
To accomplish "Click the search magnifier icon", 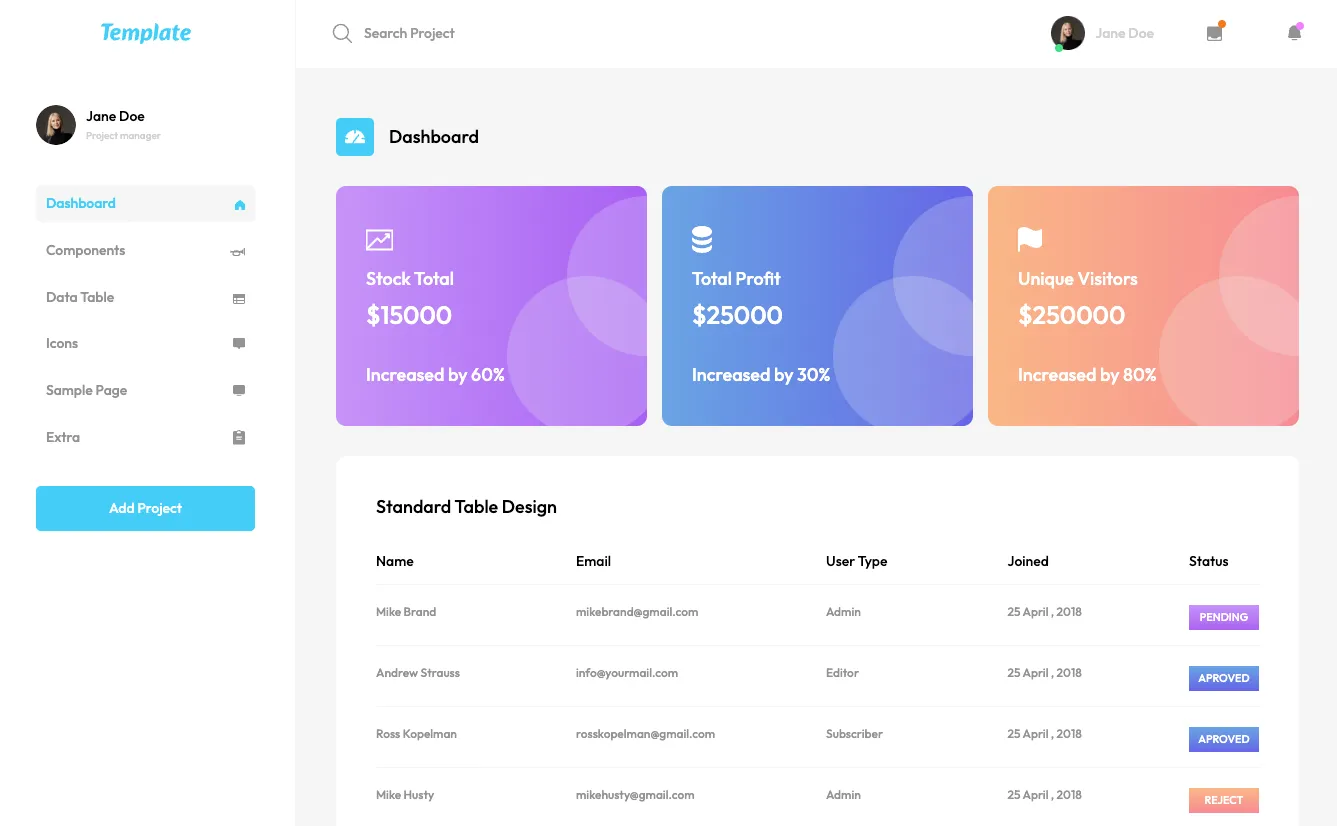I will pyautogui.click(x=341, y=33).
